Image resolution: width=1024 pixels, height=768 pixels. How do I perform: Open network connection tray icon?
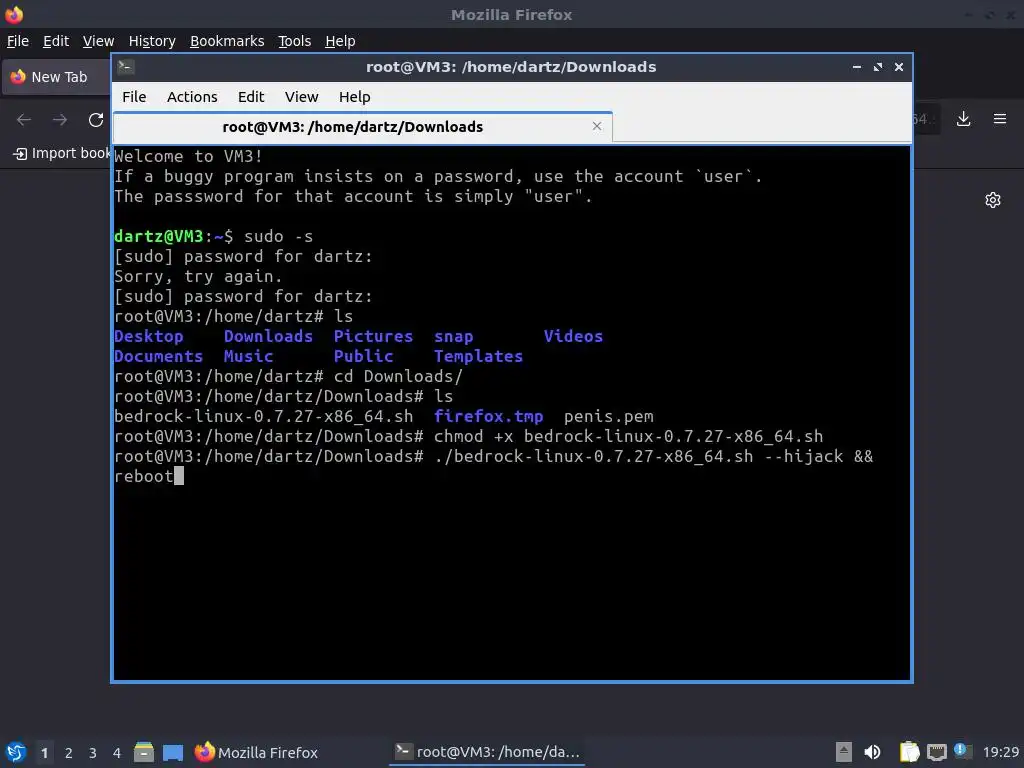coord(936,752)
